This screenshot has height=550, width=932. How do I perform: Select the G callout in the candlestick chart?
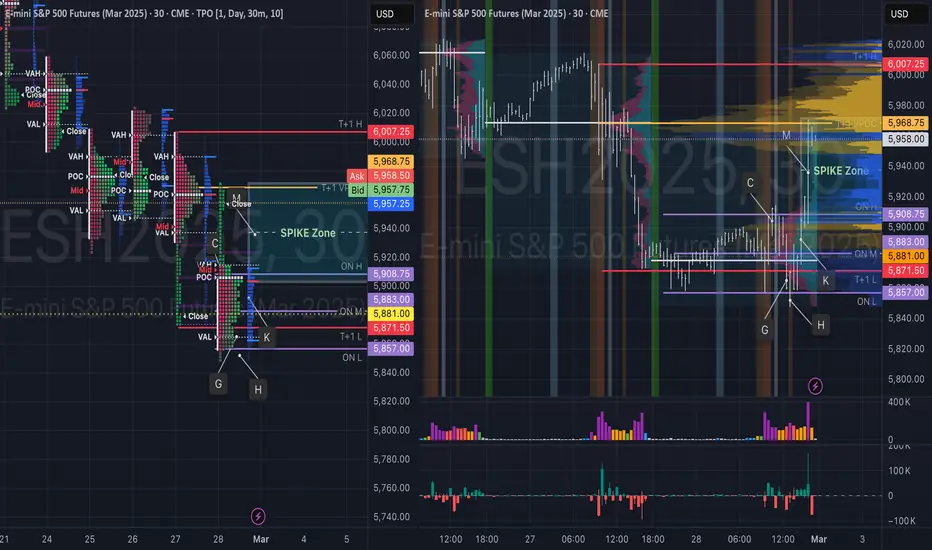point(764,329)
